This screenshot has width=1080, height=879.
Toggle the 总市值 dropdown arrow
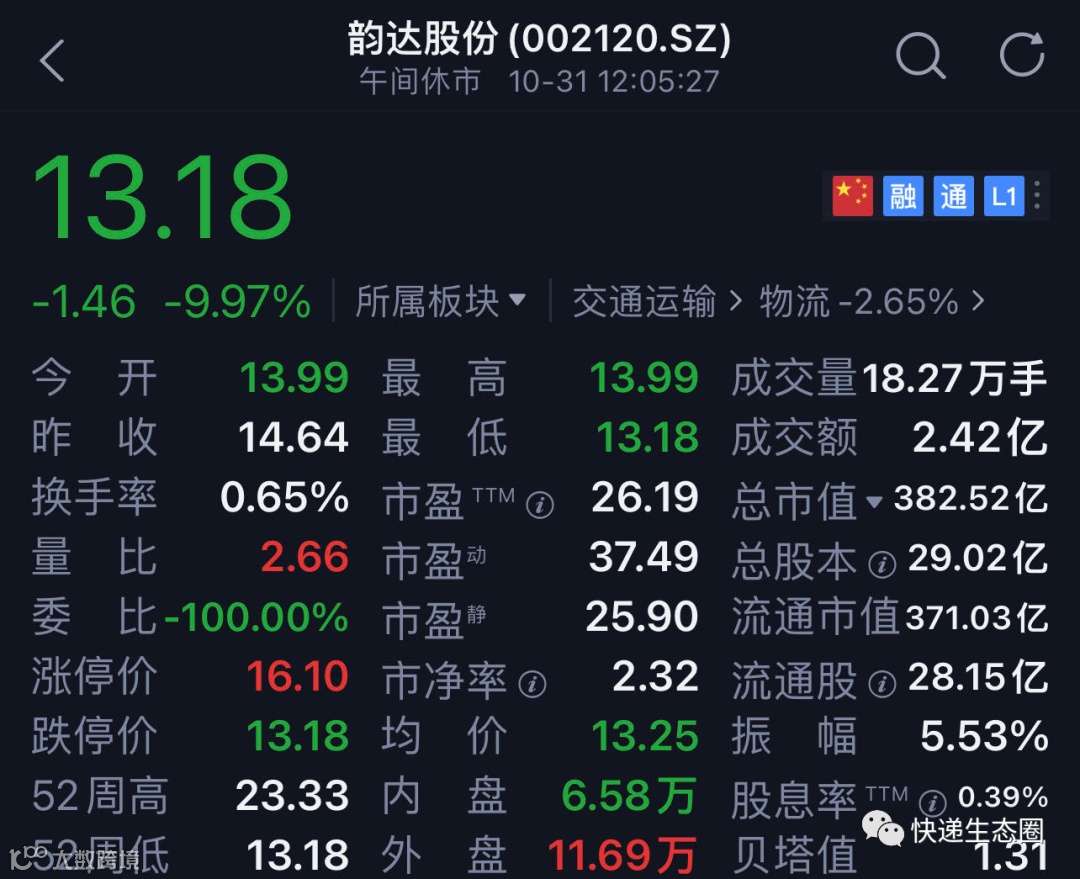[x=874, y=501]
